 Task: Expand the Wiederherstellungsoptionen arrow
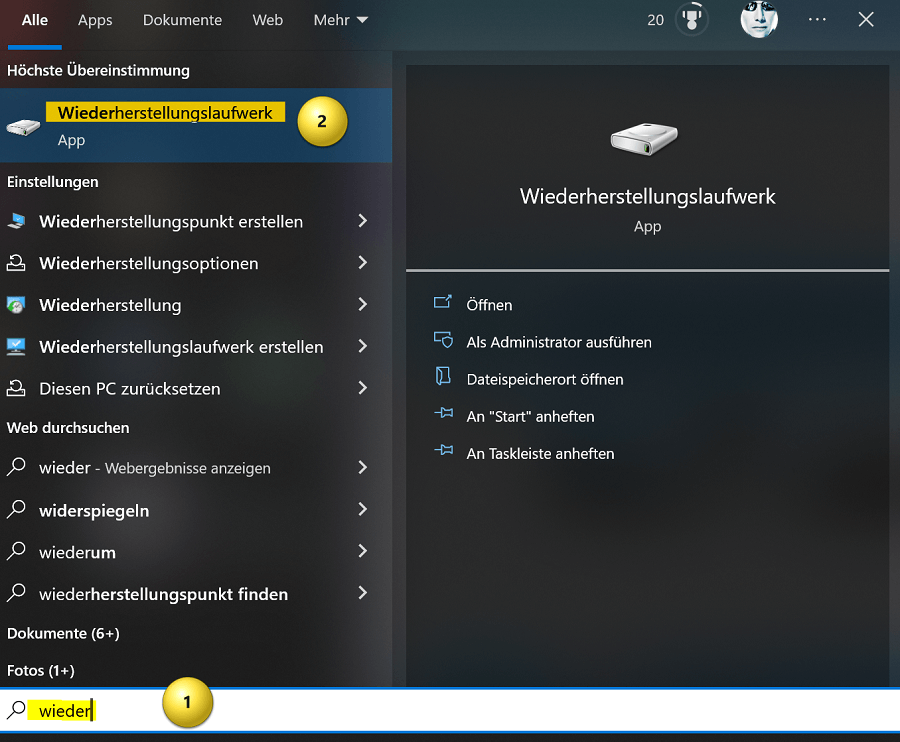click(x=362, y=263)
